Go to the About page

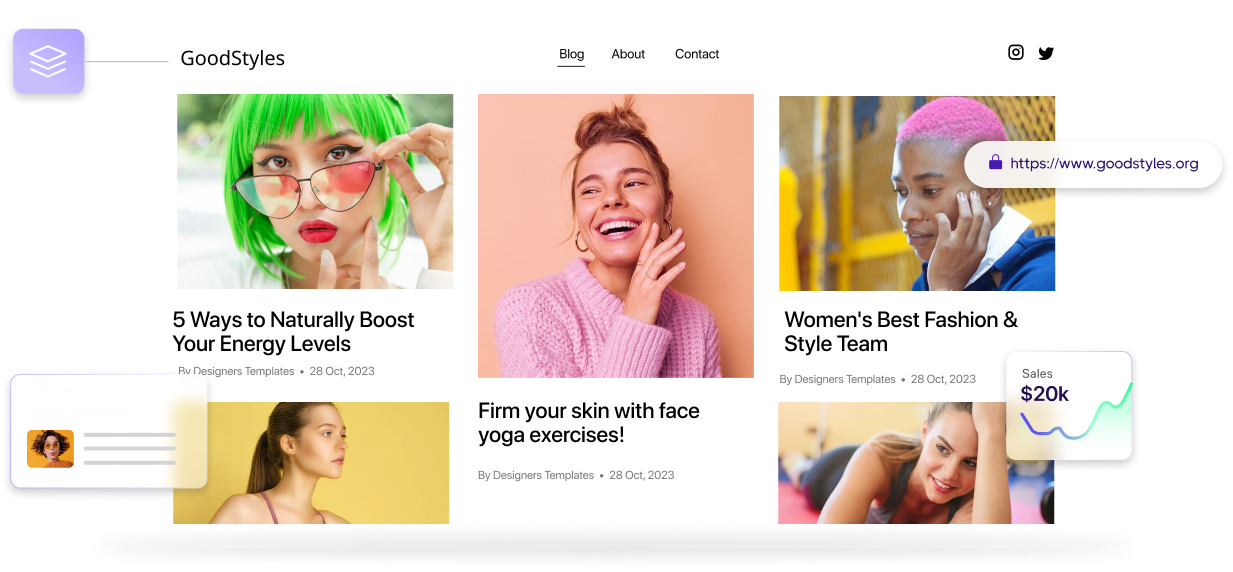coord(628,54)
